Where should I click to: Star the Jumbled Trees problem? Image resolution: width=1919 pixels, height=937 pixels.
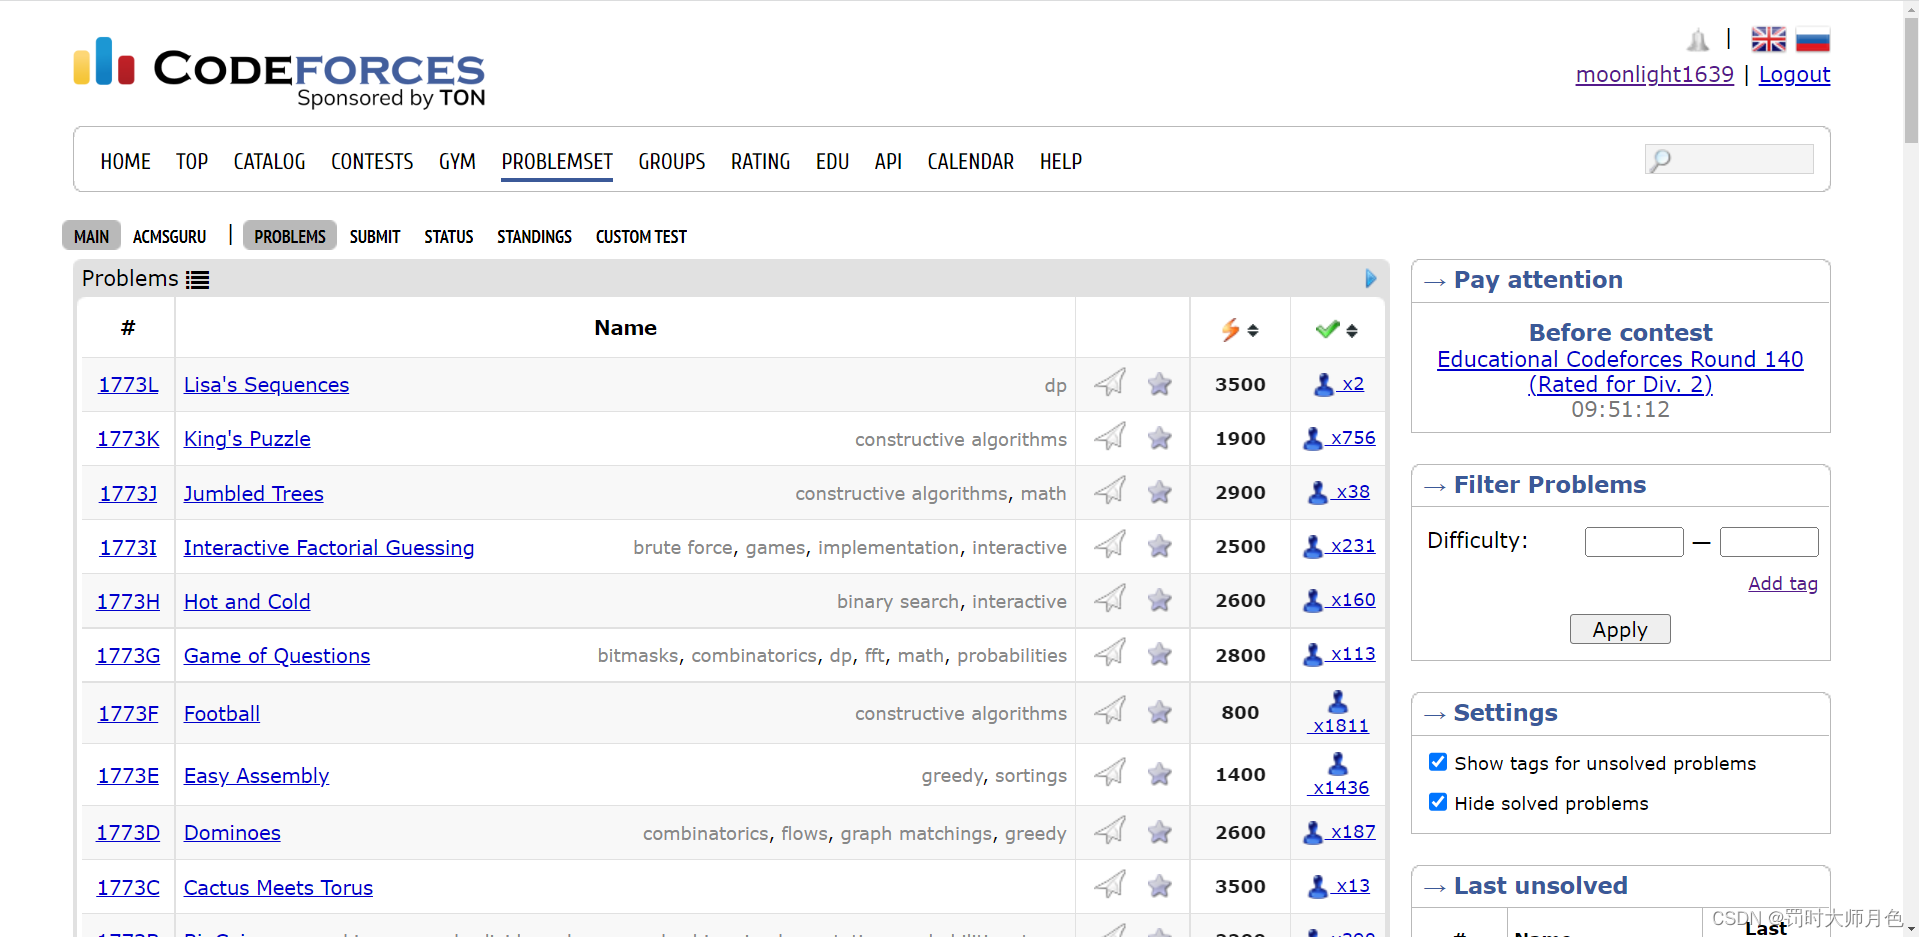(1160, 492)
